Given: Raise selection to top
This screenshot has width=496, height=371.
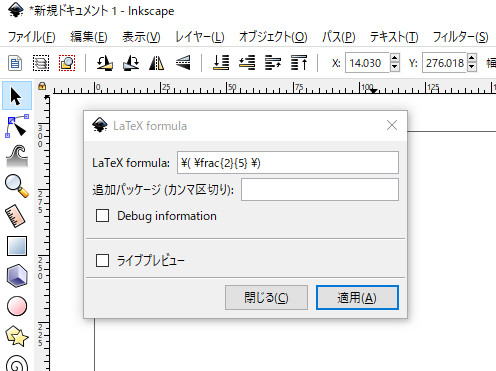Looking at the screenshot, I should click(299, 63).
